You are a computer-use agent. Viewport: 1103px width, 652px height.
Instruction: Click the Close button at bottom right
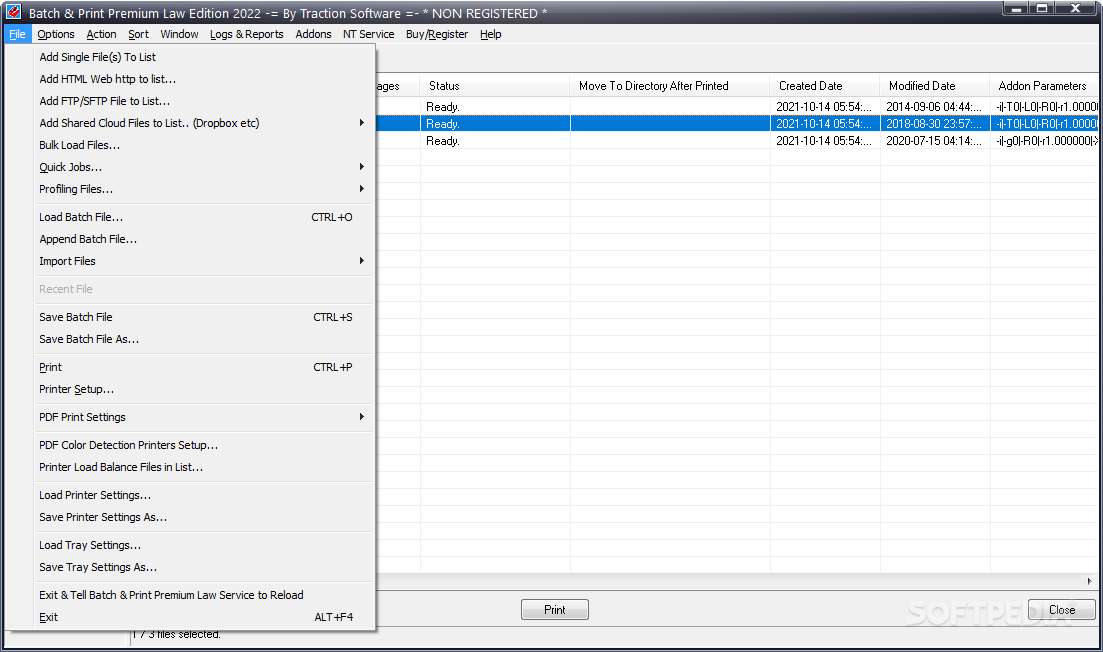pos(1061,609)
